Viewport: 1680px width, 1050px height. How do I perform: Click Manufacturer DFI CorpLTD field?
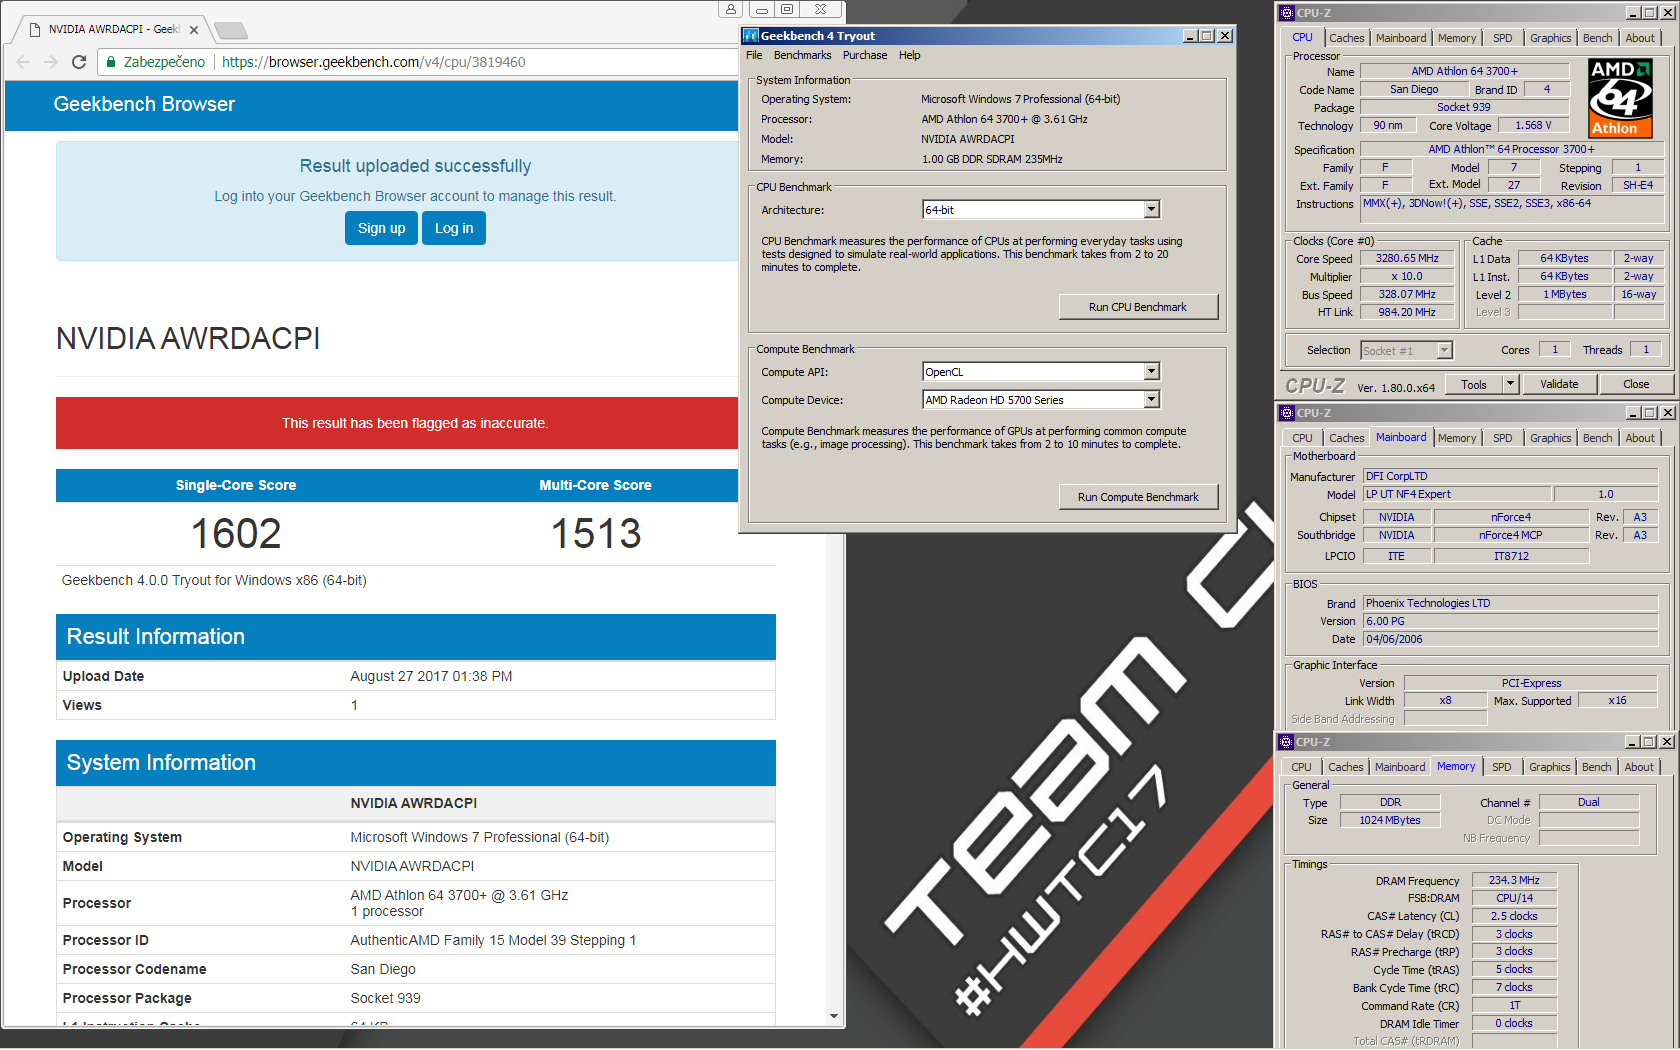pyautogui.click(x=1510, y=476)
